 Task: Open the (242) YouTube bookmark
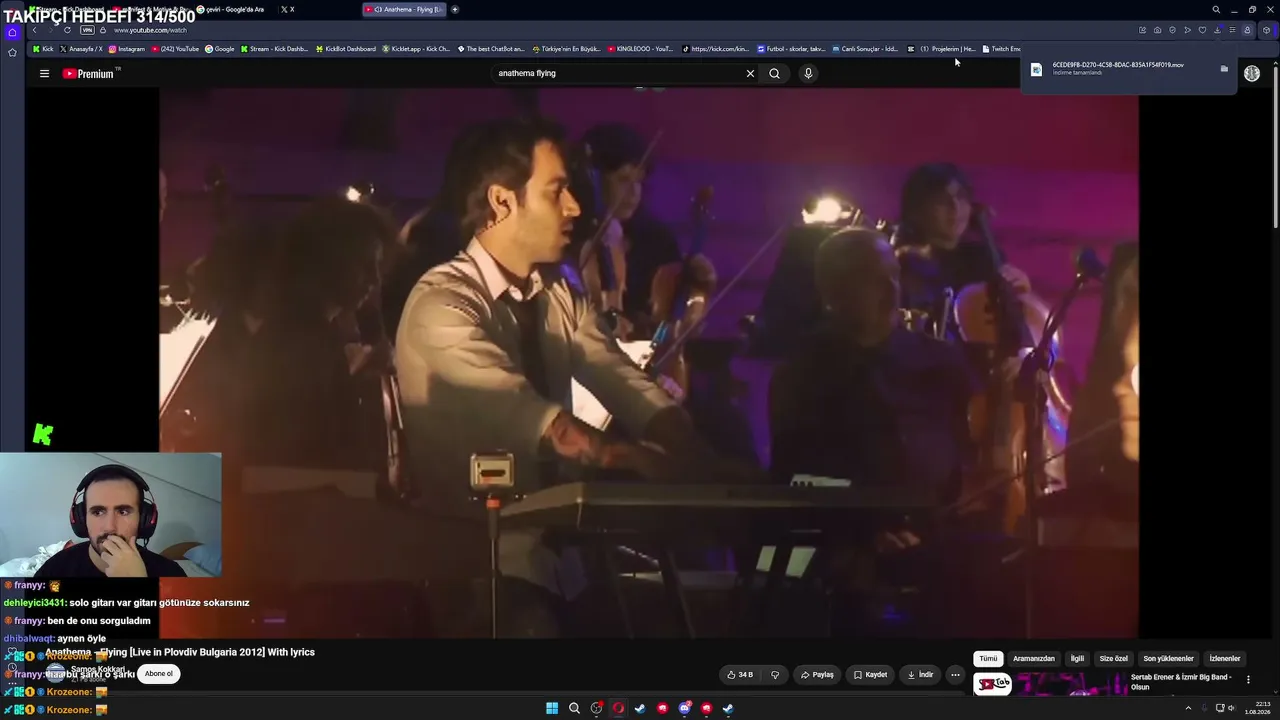tap(175, 49)
